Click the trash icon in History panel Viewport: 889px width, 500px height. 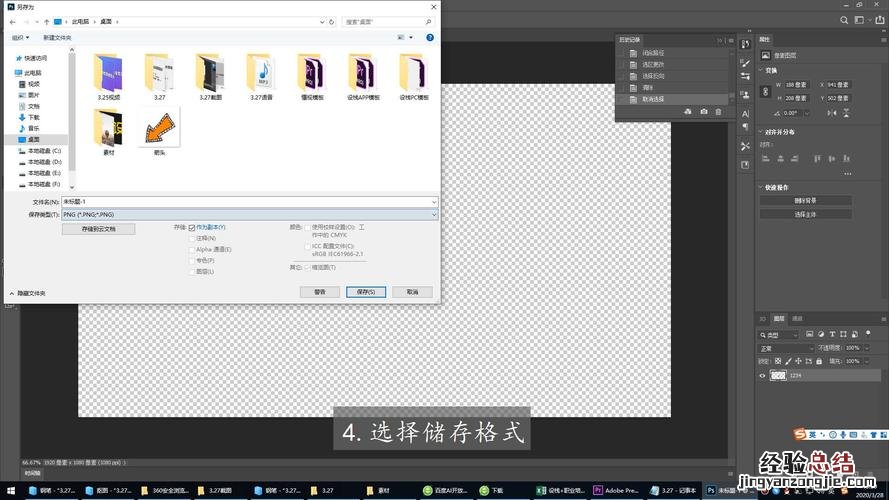click(x=718, y=111)
